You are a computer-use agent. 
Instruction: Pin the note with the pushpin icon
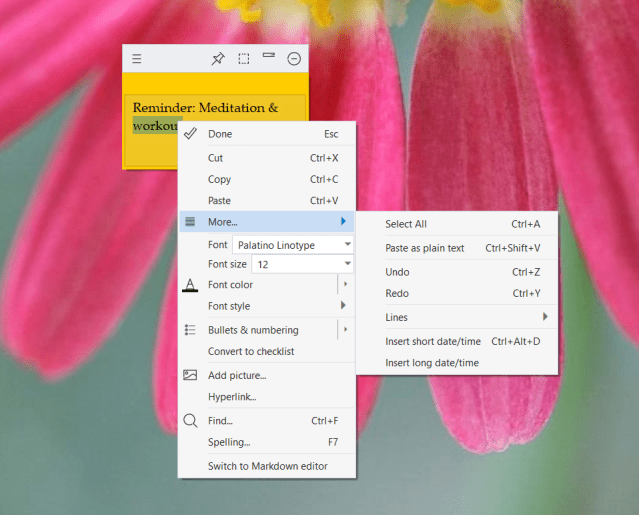click(218, 59)
